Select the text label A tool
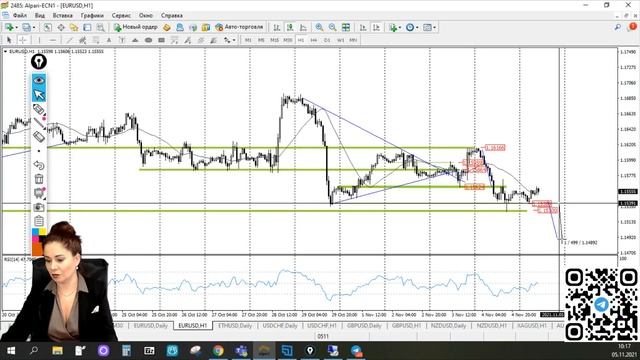This screenshot has width=640, height=360. pos(109,40)
